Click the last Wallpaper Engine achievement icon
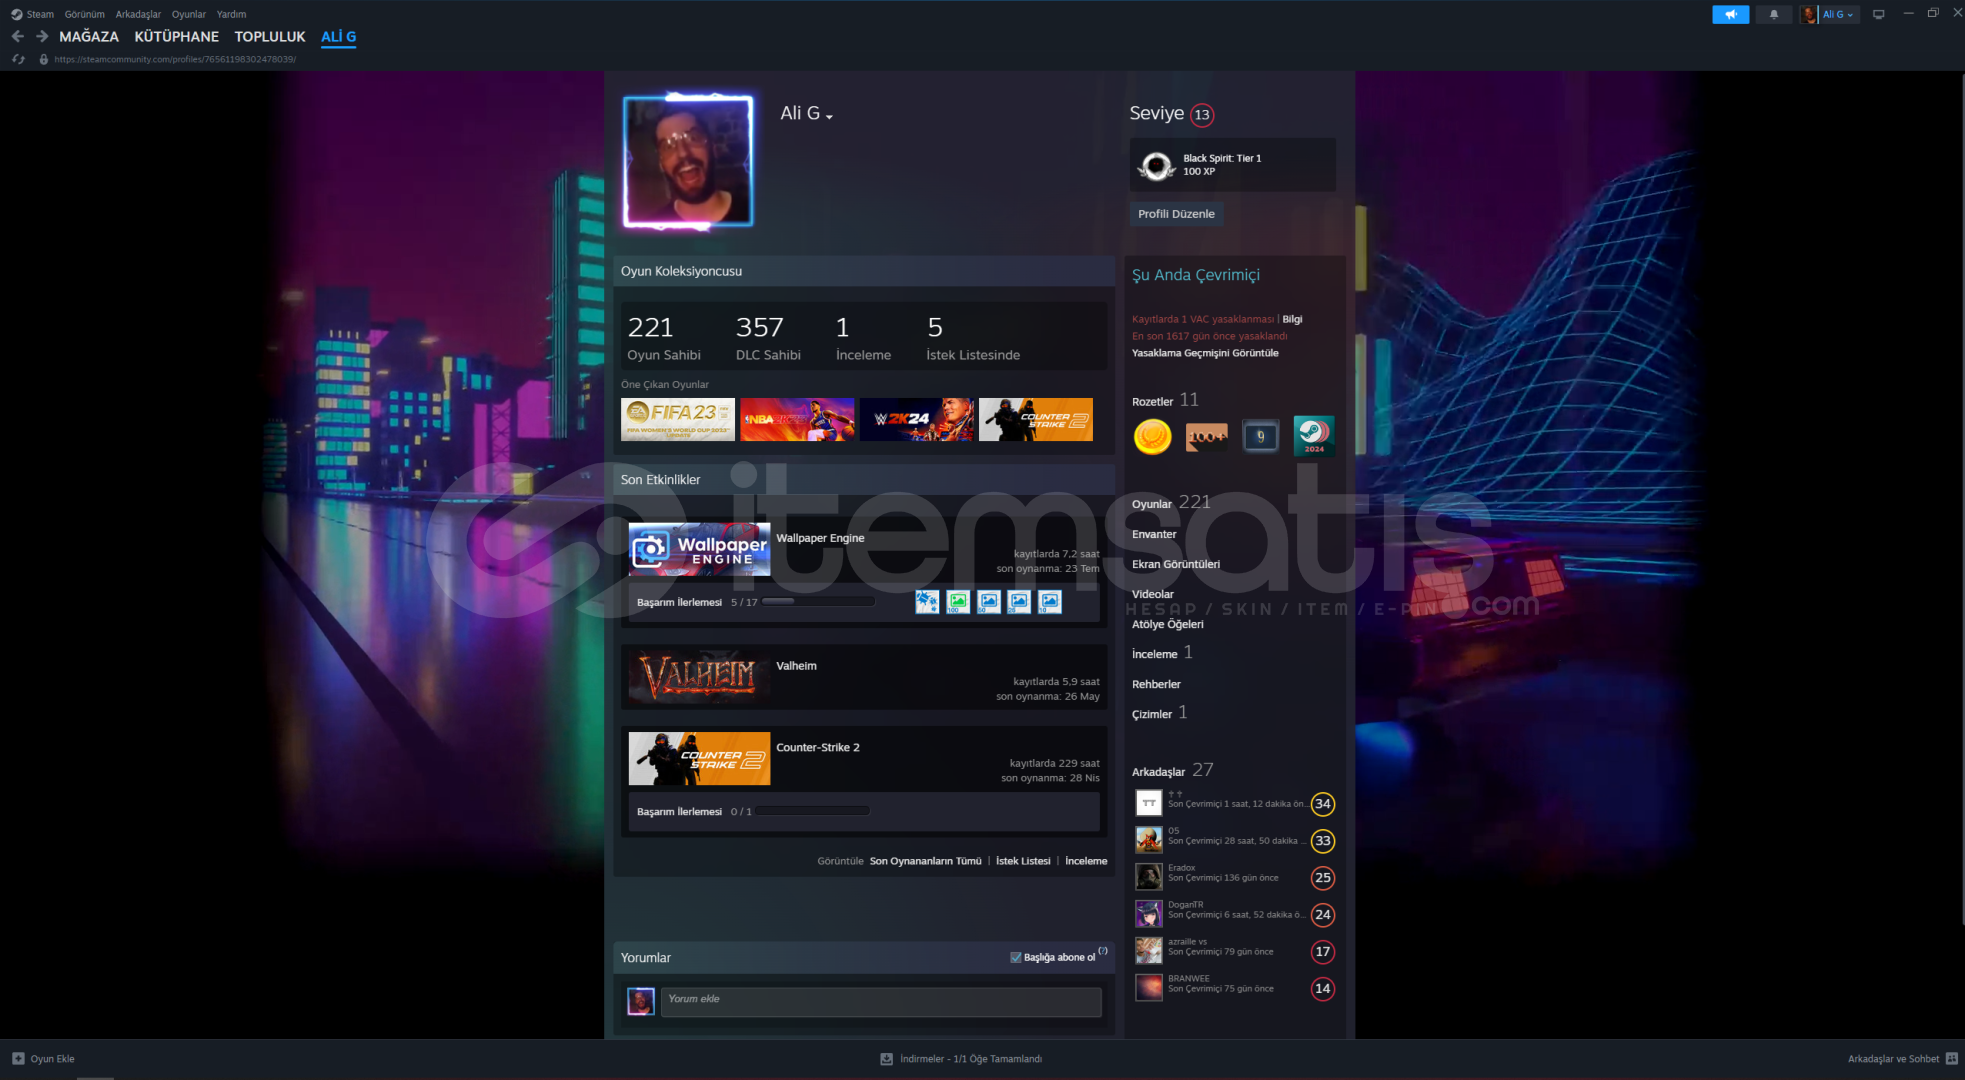1965x1080 pixels. 1049,601
